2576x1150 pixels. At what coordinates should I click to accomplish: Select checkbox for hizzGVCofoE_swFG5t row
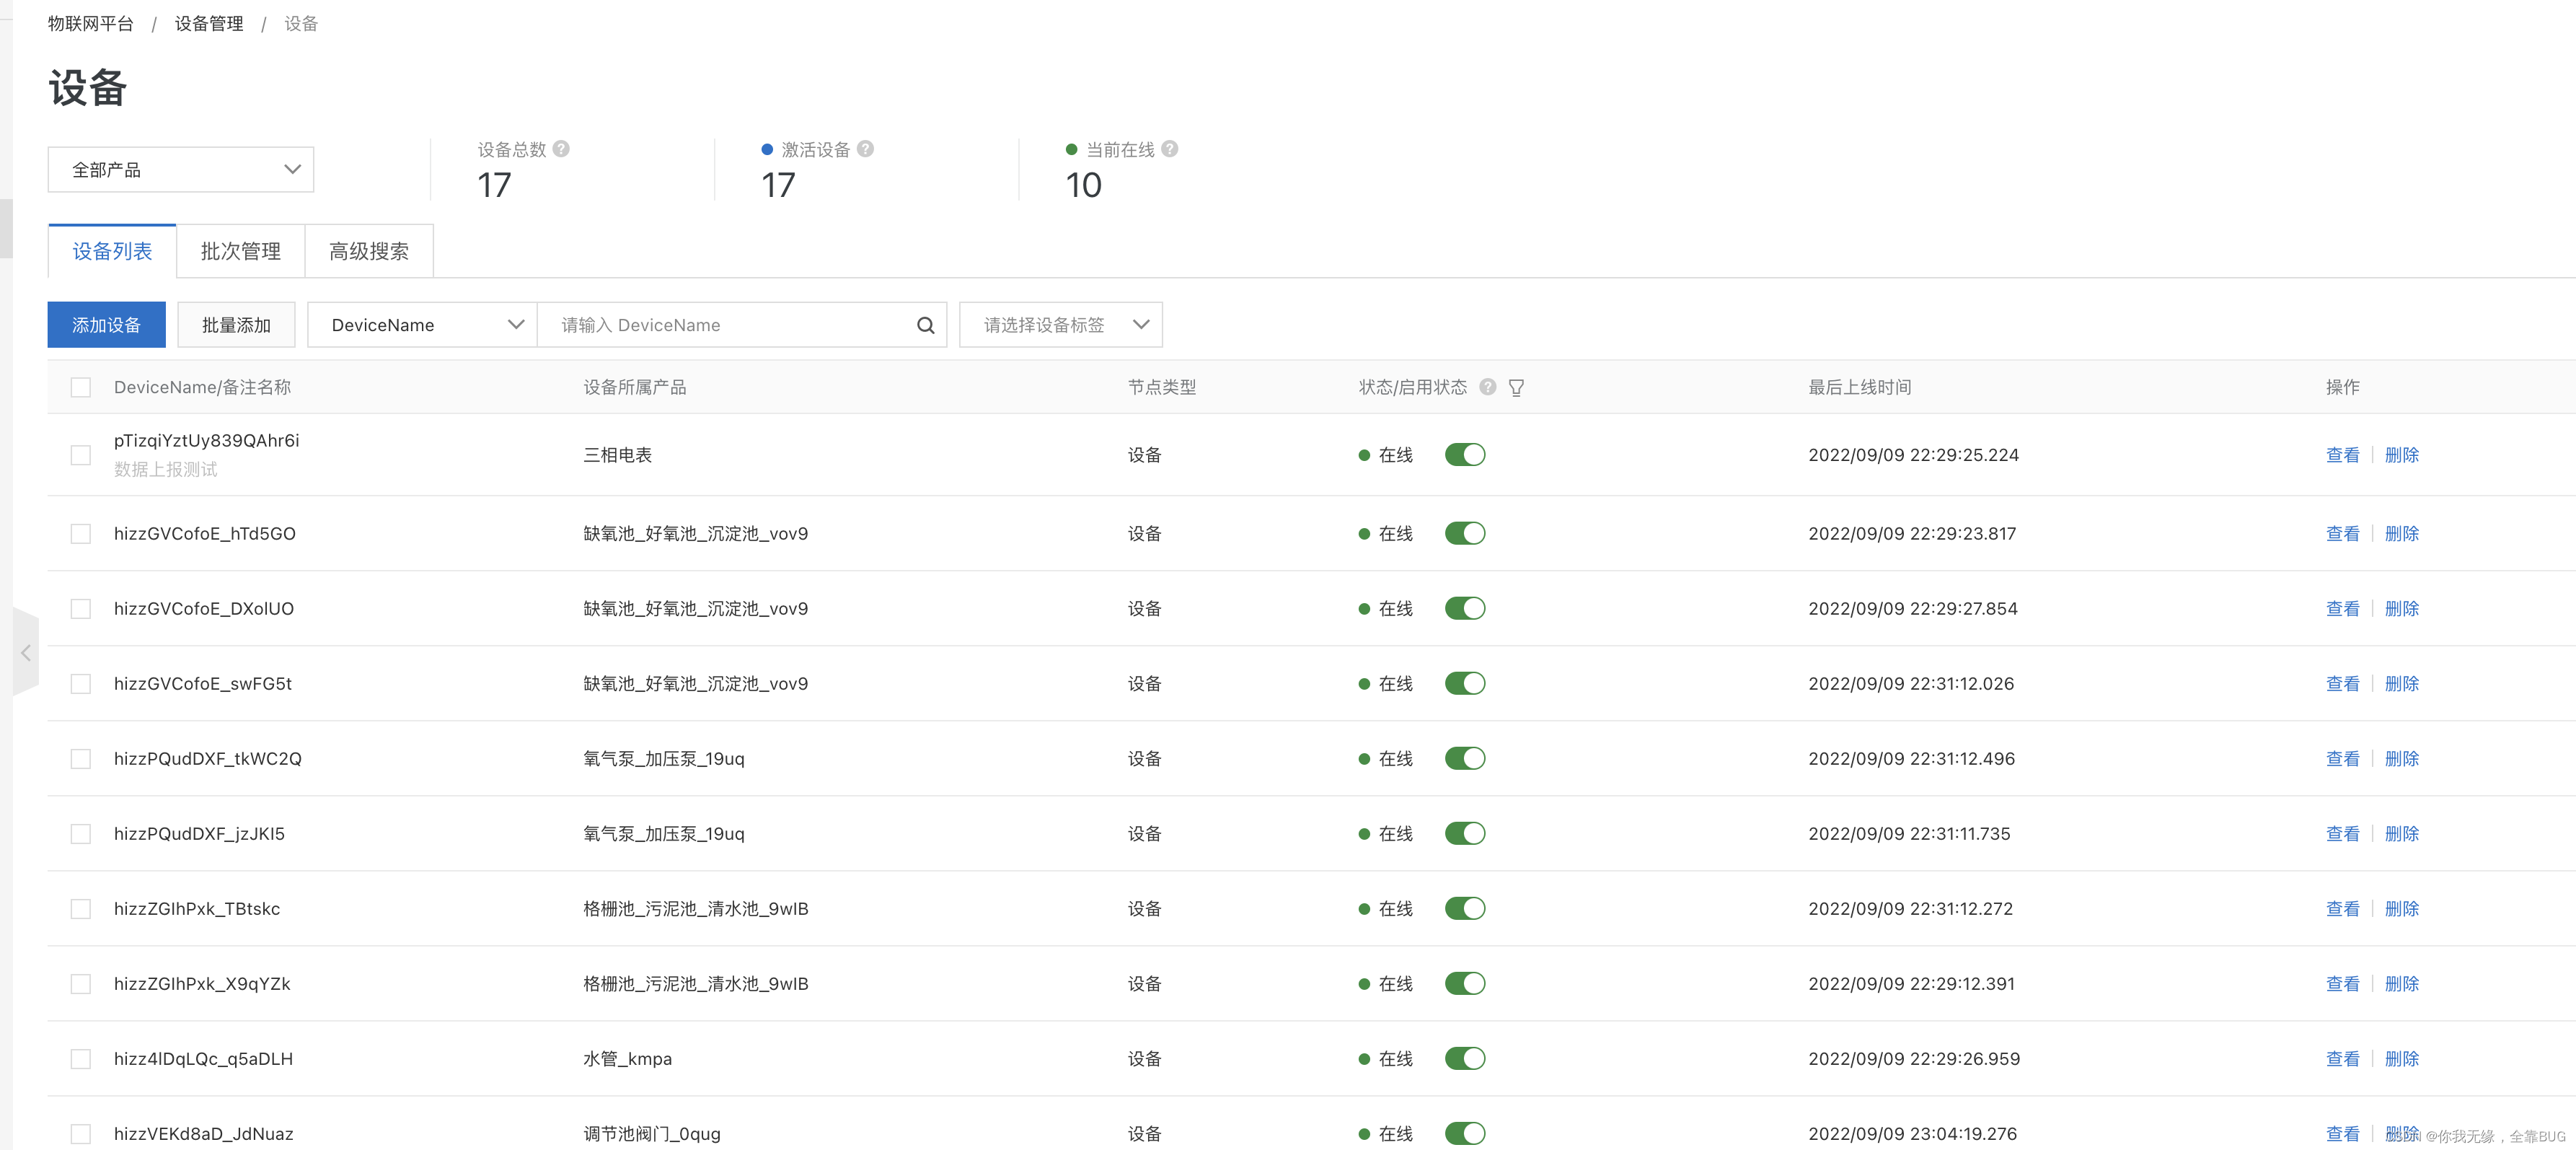81,684
